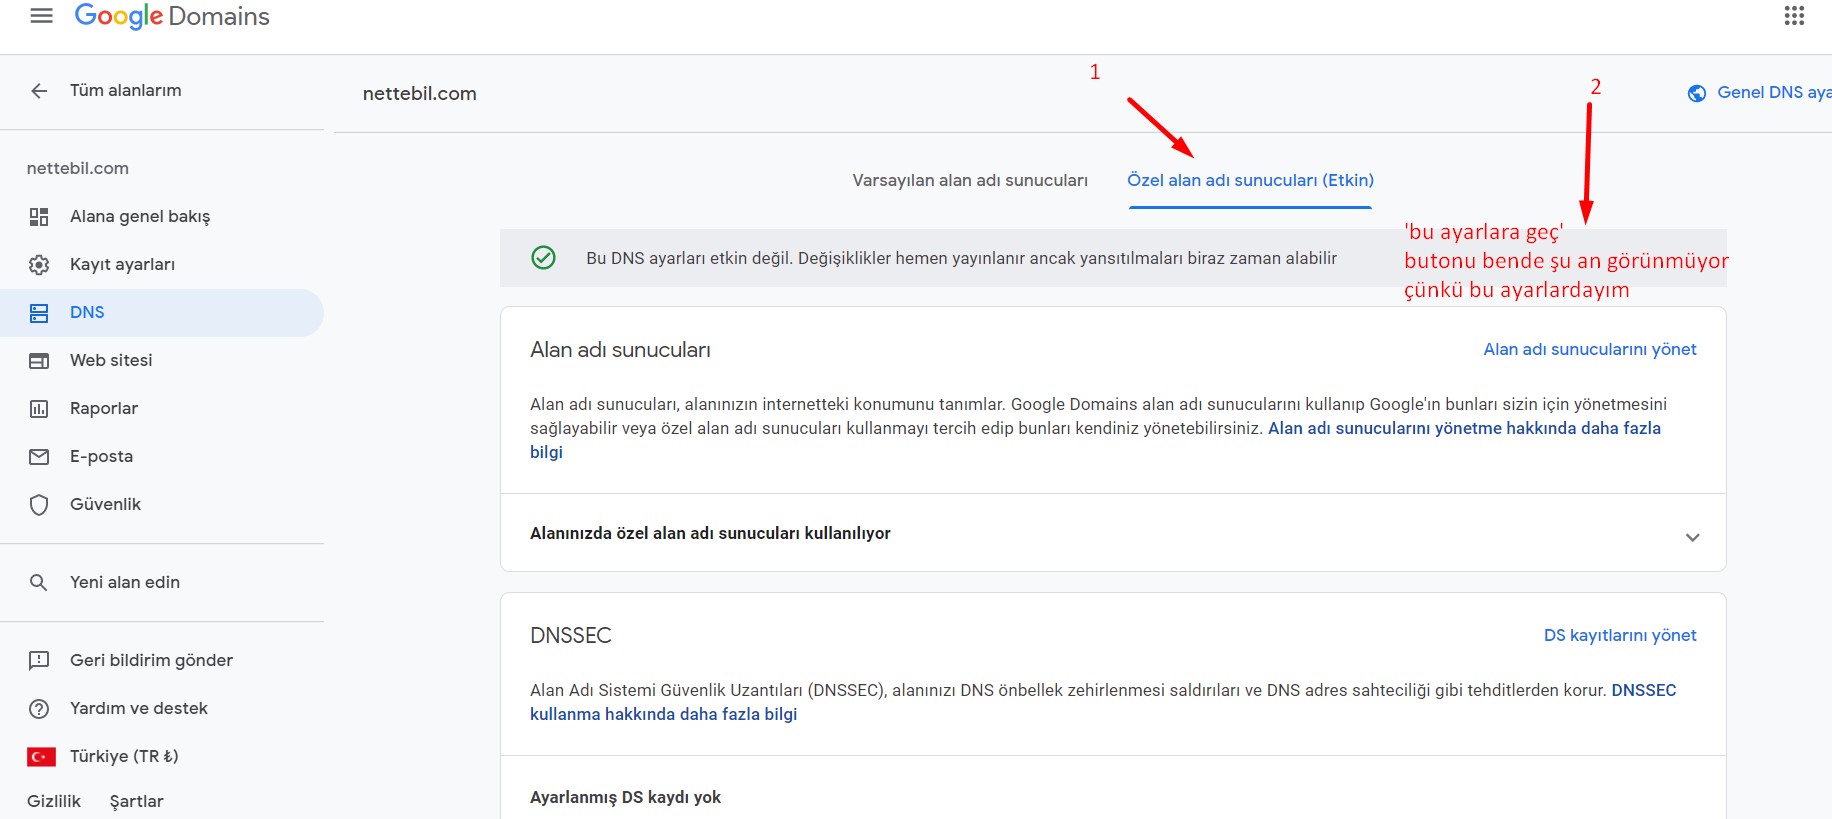
Task: Open Alana genel bakış page
Action: pos(140,217)
